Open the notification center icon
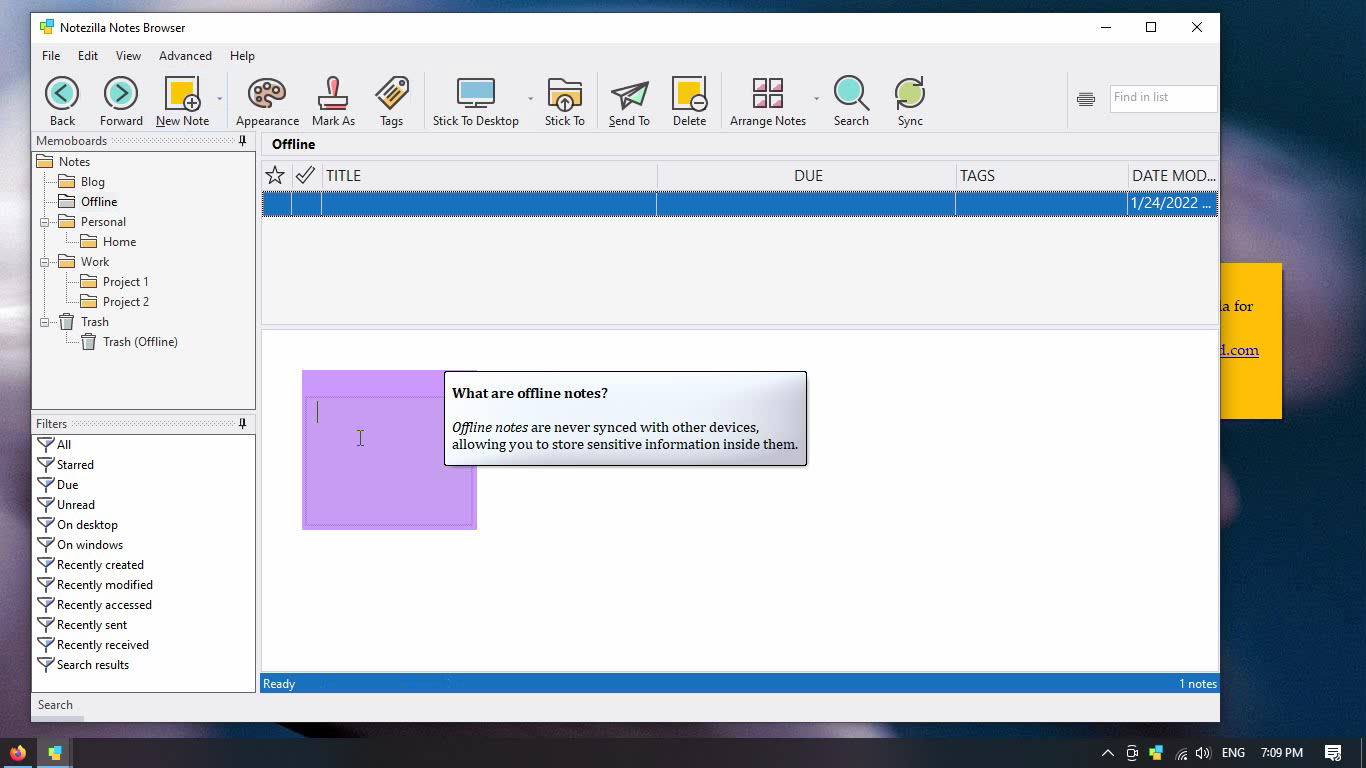This screenshot has height=768, width=1366. coord(1333,753)
